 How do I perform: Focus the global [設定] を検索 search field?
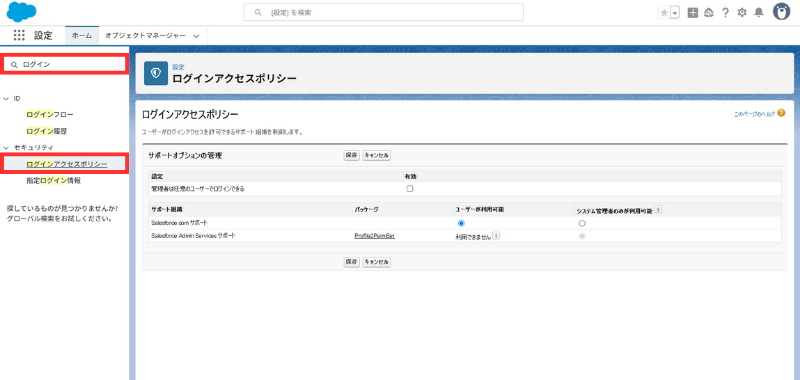point(384,12)
